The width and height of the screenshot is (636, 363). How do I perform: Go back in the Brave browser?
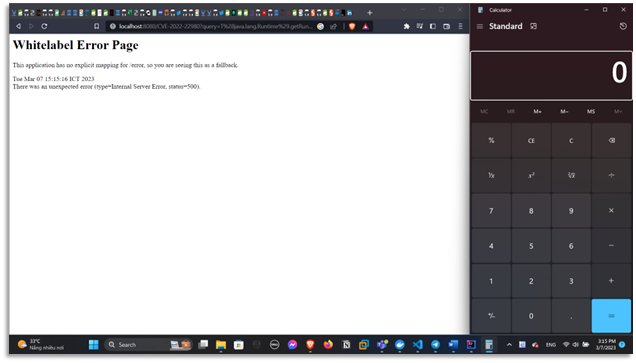18,26
